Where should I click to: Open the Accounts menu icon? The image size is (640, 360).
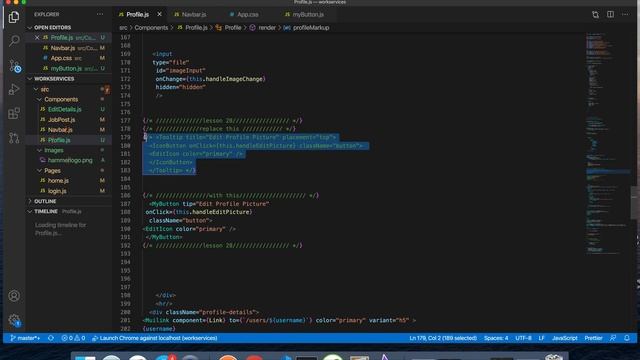pyautogui.click(x=14, y=296)
